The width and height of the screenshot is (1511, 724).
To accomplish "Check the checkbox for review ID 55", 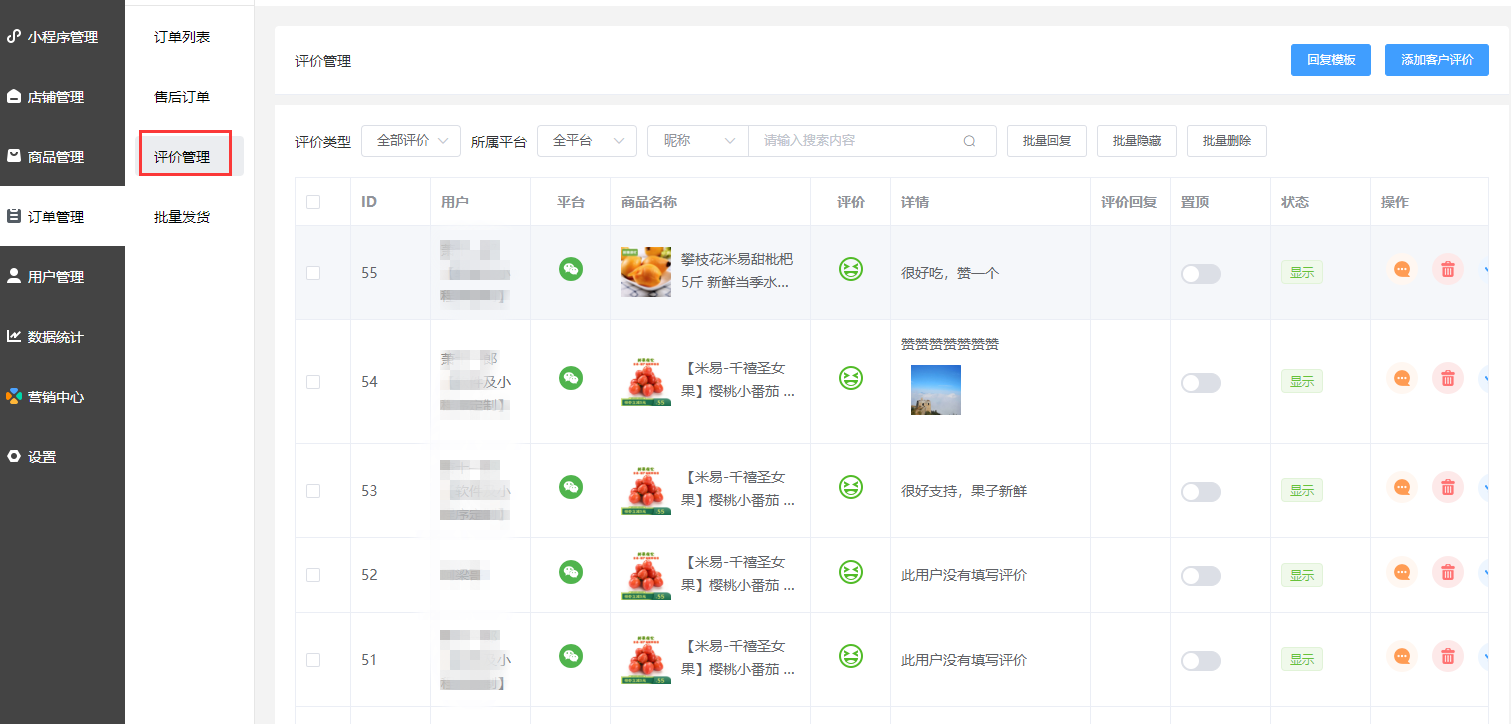I will click(313, 273).
